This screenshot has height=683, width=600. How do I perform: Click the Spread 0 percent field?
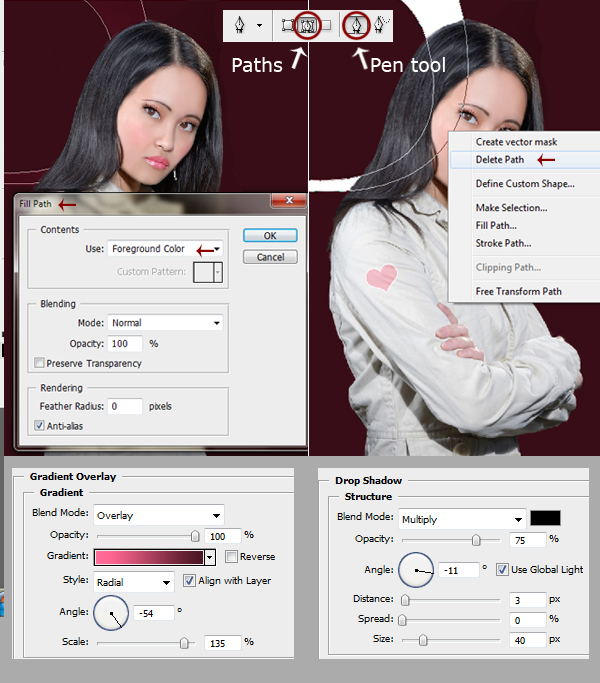point(528,620)
